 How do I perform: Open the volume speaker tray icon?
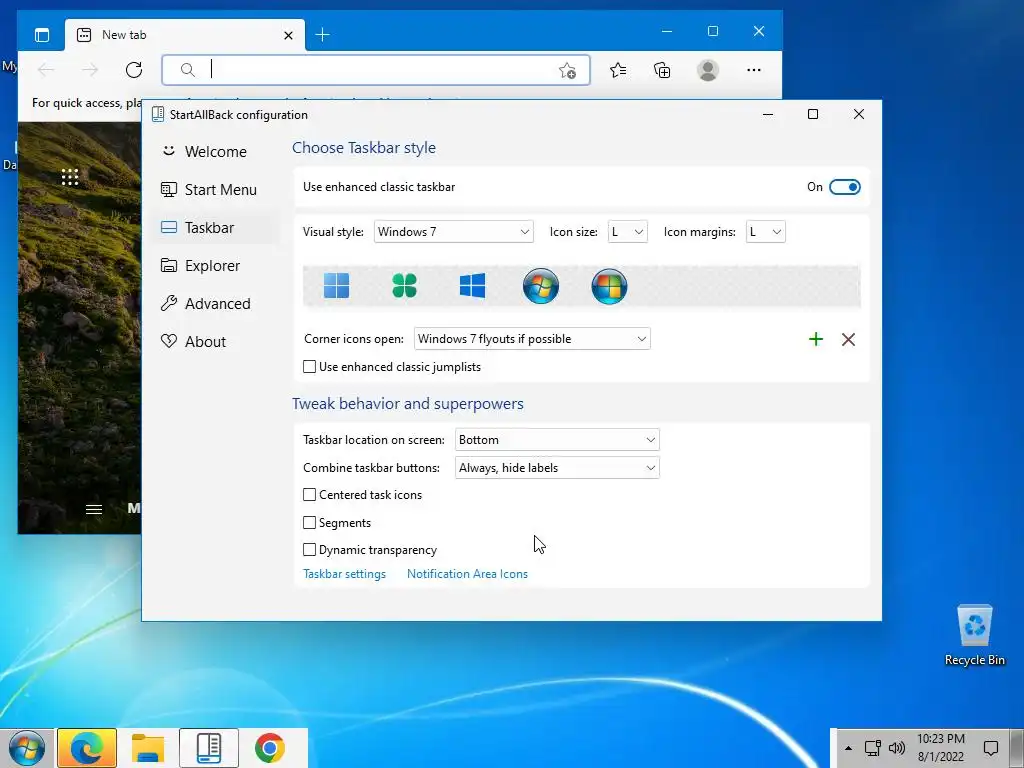[897, 748]
